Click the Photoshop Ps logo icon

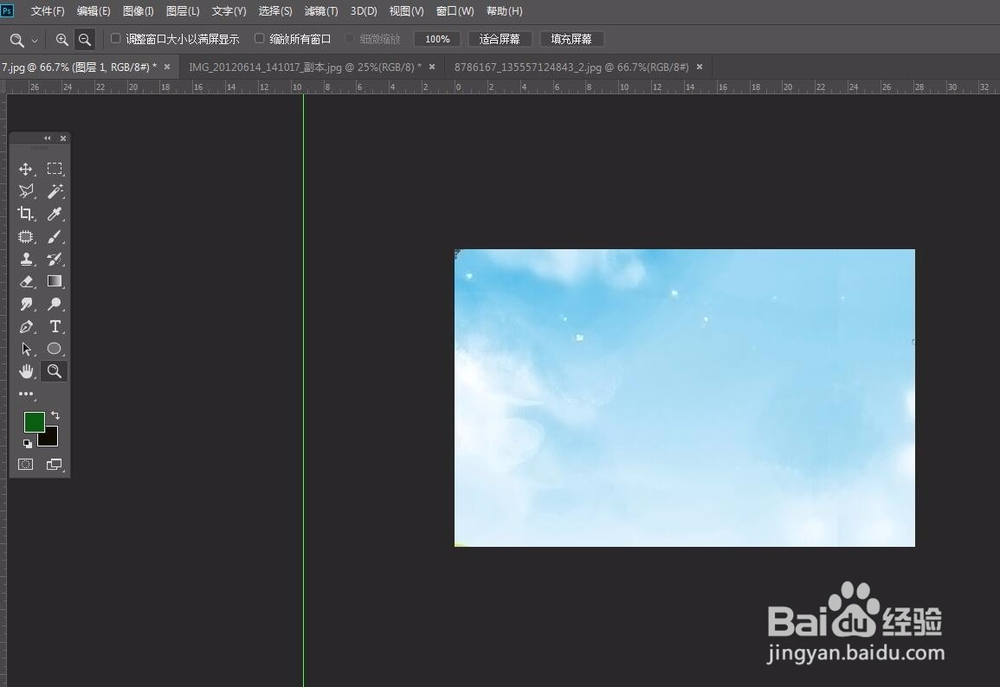click(7, 11)
